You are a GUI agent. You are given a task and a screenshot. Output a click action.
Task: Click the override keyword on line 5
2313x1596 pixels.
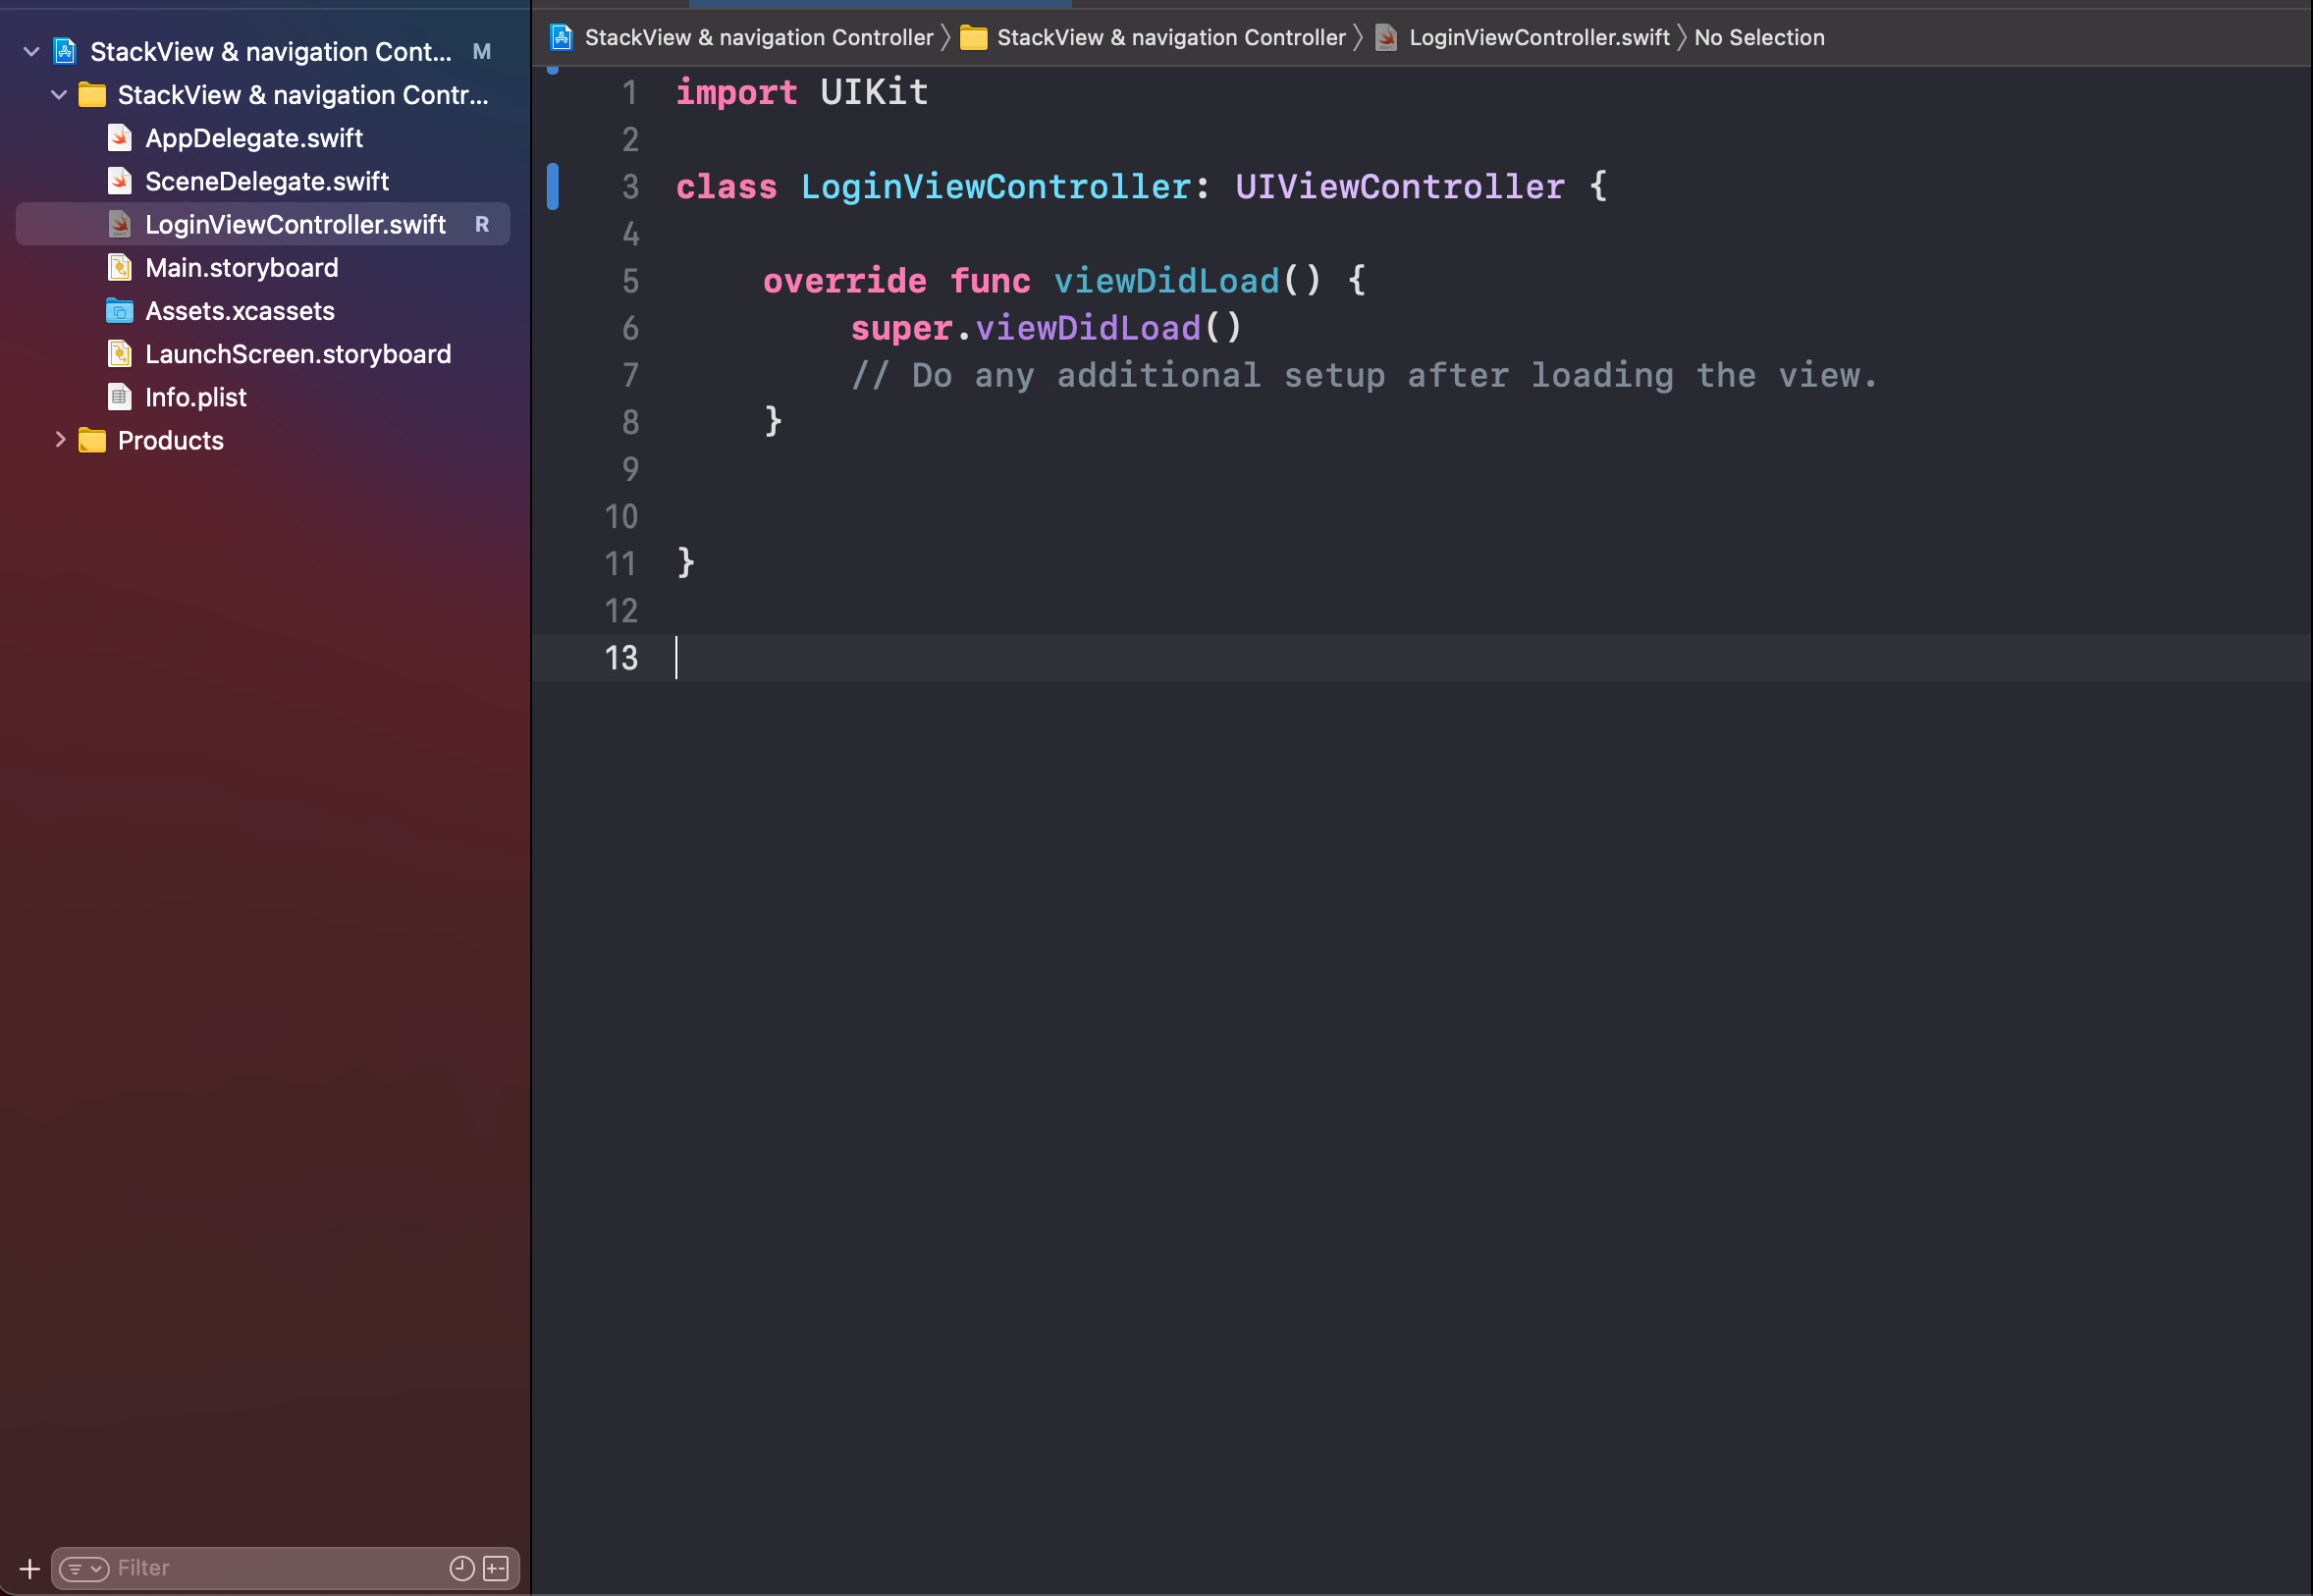845,281
